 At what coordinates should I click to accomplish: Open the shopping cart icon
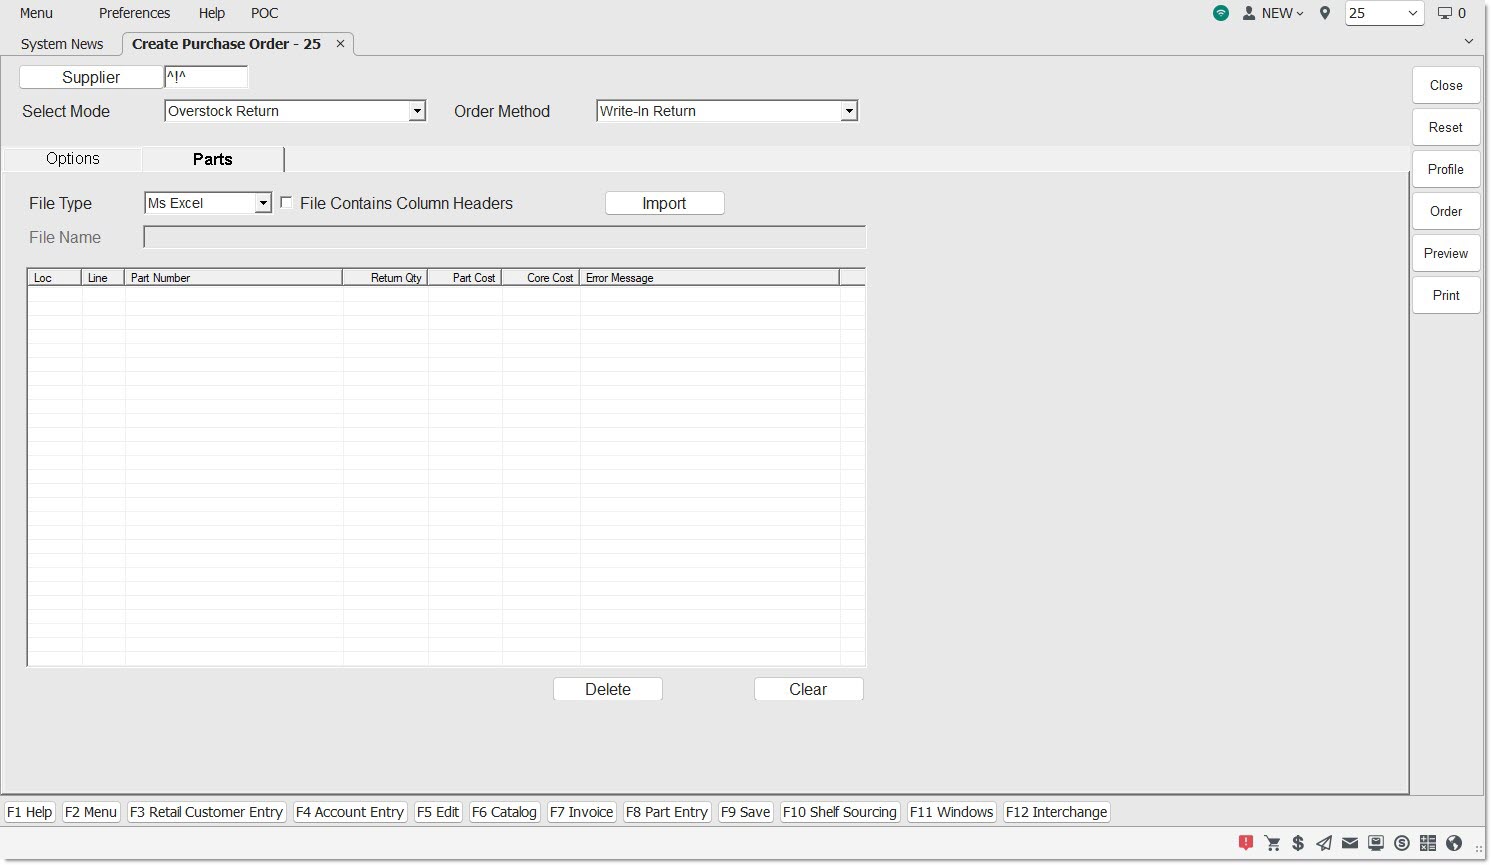[x=1272, y=843]
